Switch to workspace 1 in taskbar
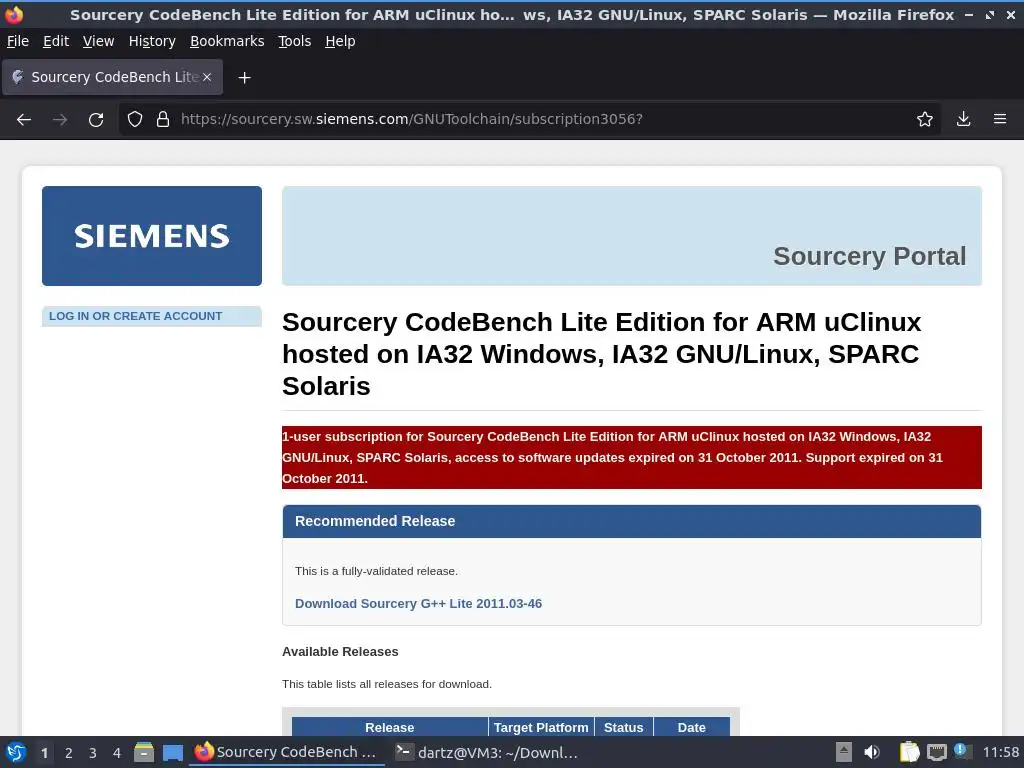 pyautogui.click(x=44, y=753)
